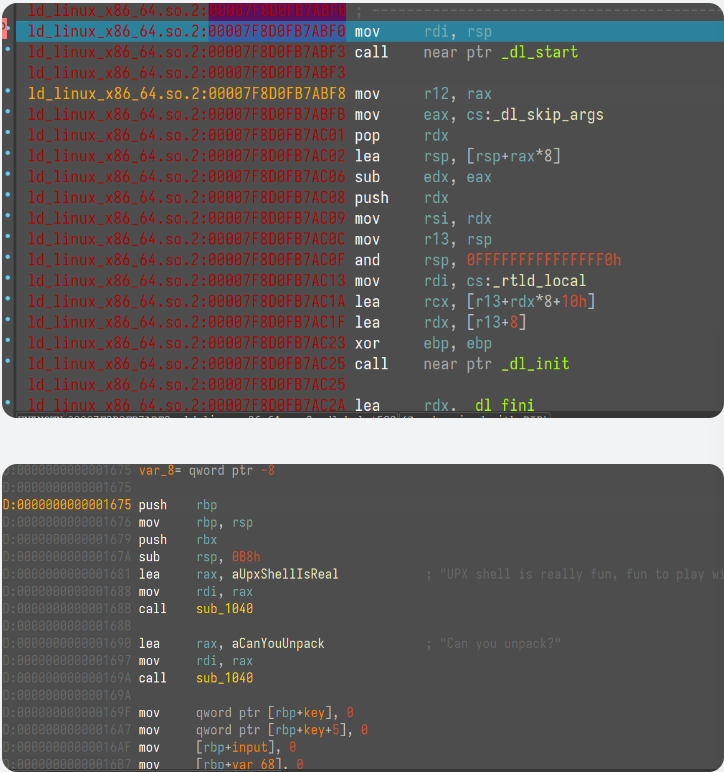This screenshot has height=772, width=724.
Task: Click the _rtld_local symbol reference
Action: (x=540, y=281)
